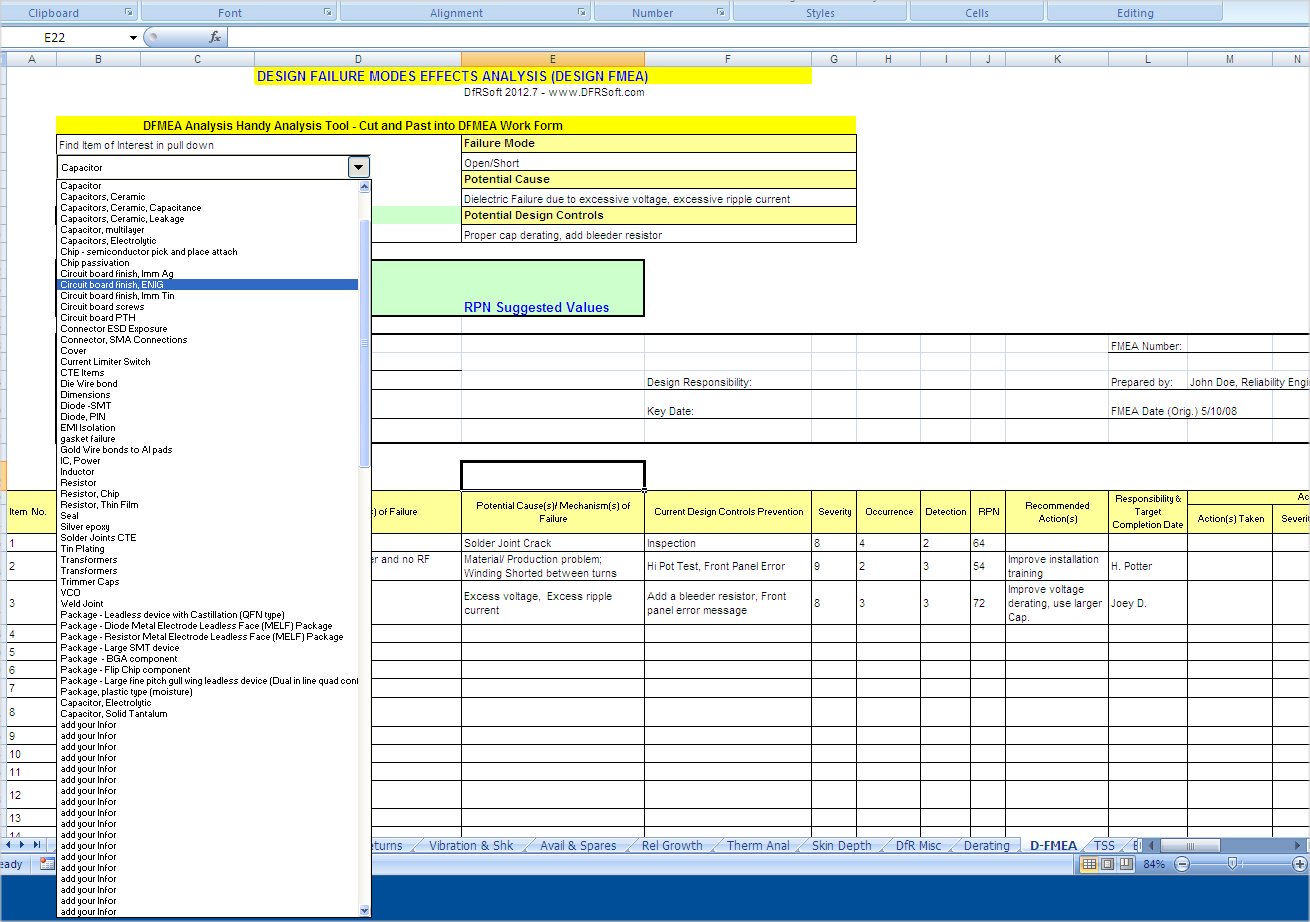Click the horizontal scrollbar thumb
This screenshot has height=922, width=1310.
coord(1190,845)
